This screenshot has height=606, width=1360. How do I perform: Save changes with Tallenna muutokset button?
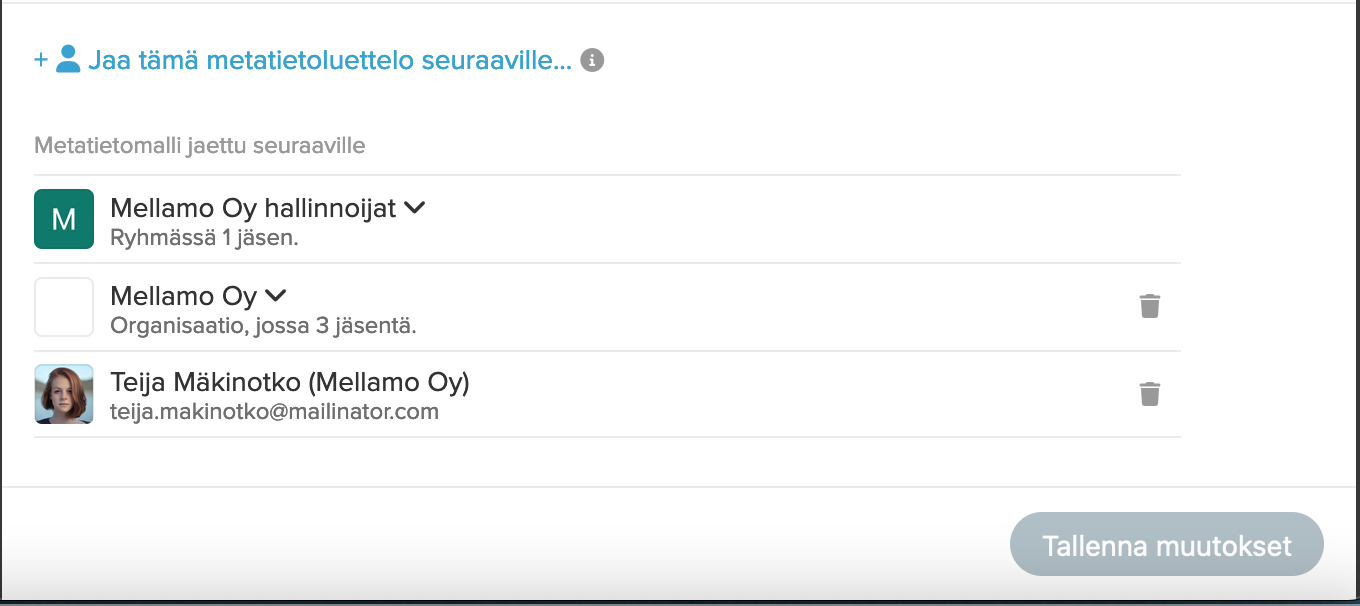(x=1167, y=545)
